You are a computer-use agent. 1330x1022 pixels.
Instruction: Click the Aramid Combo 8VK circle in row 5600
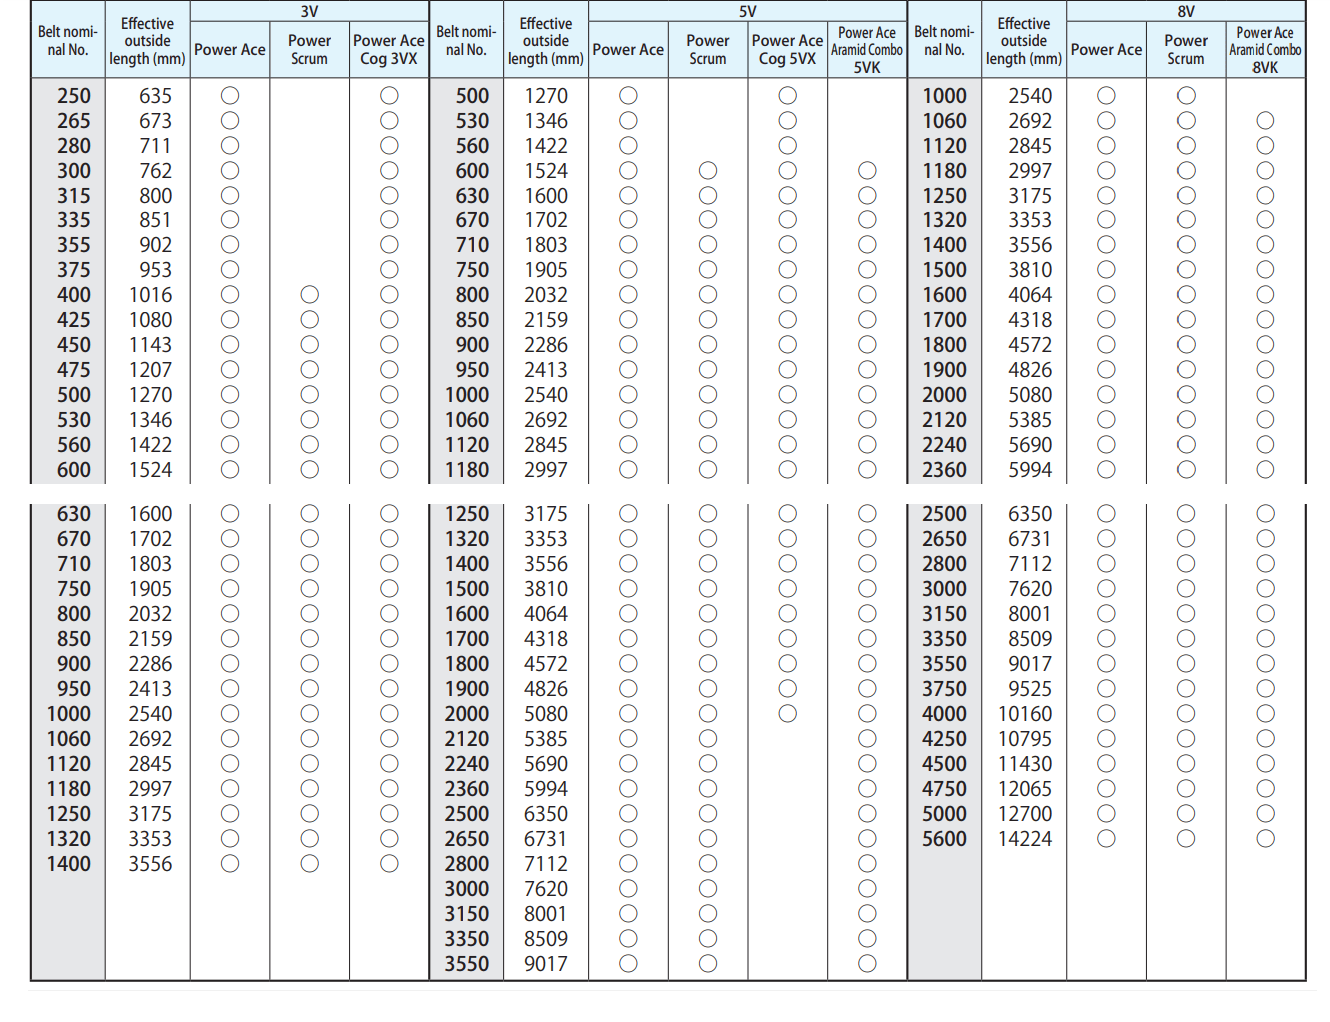pyautogui.click(x=1265, y=839)
